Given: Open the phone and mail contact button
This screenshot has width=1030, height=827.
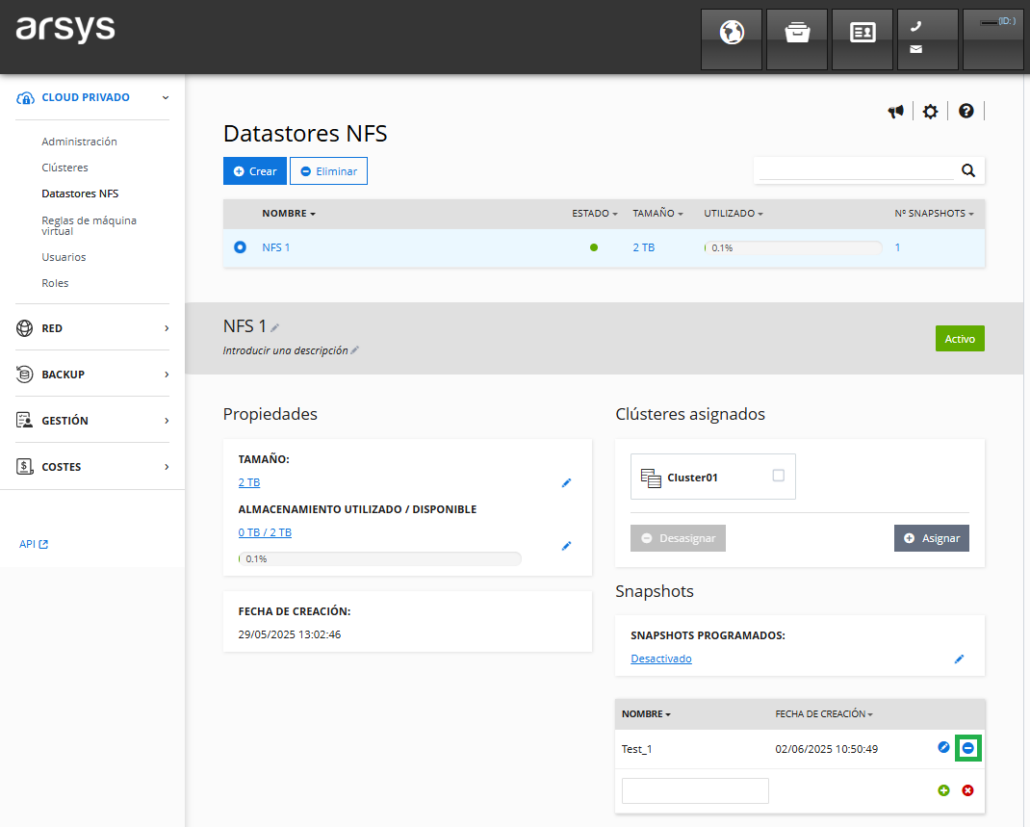Looking at the screenshot, I should click(x=928, y=39).
